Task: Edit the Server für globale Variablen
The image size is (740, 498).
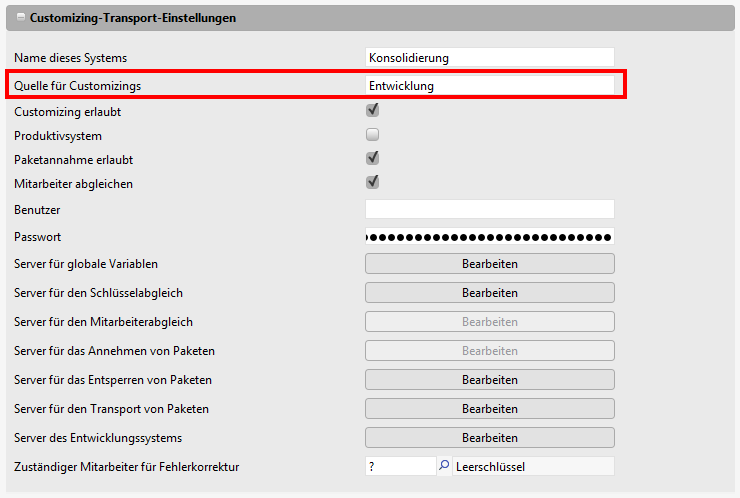Action: (x=489, y=264)
